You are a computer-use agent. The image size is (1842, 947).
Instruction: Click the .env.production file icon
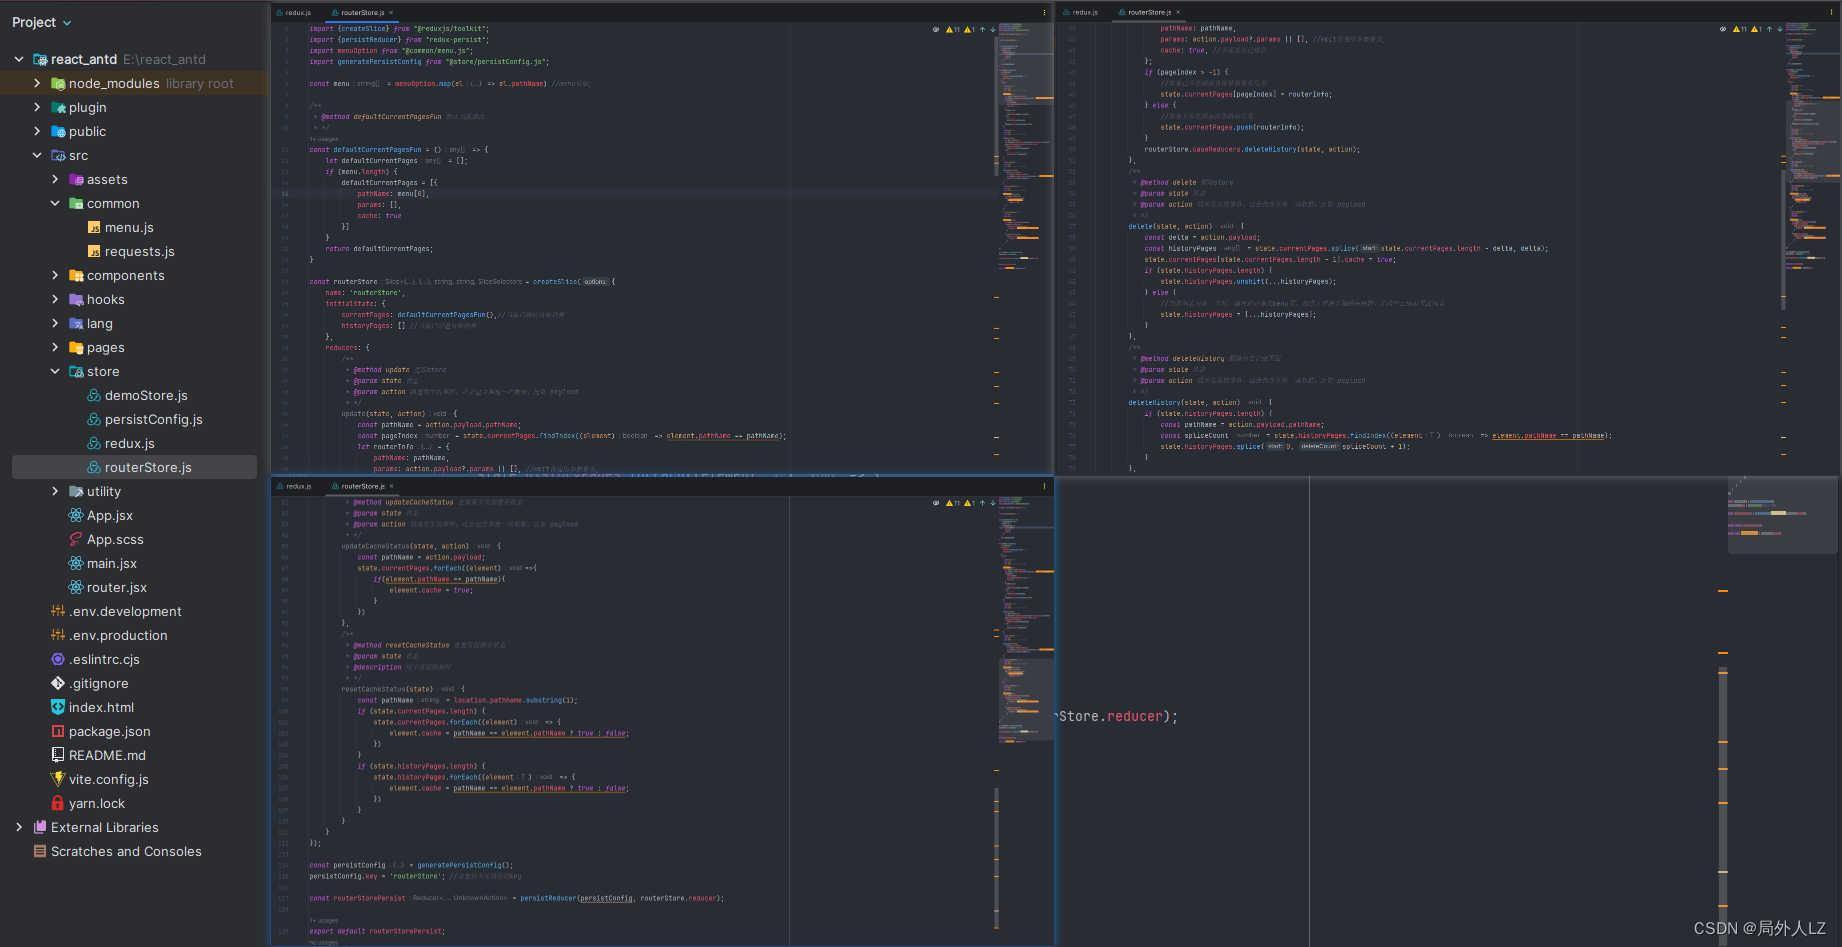58,635
